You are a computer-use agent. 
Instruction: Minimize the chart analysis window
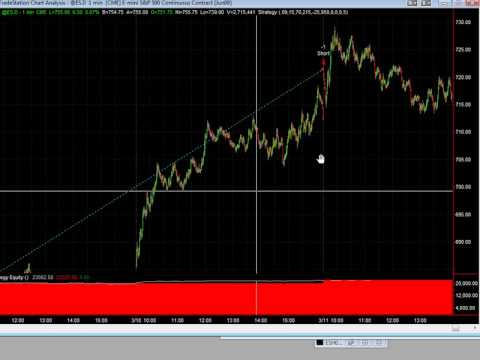pyautogui.click(x=444, y=3)
